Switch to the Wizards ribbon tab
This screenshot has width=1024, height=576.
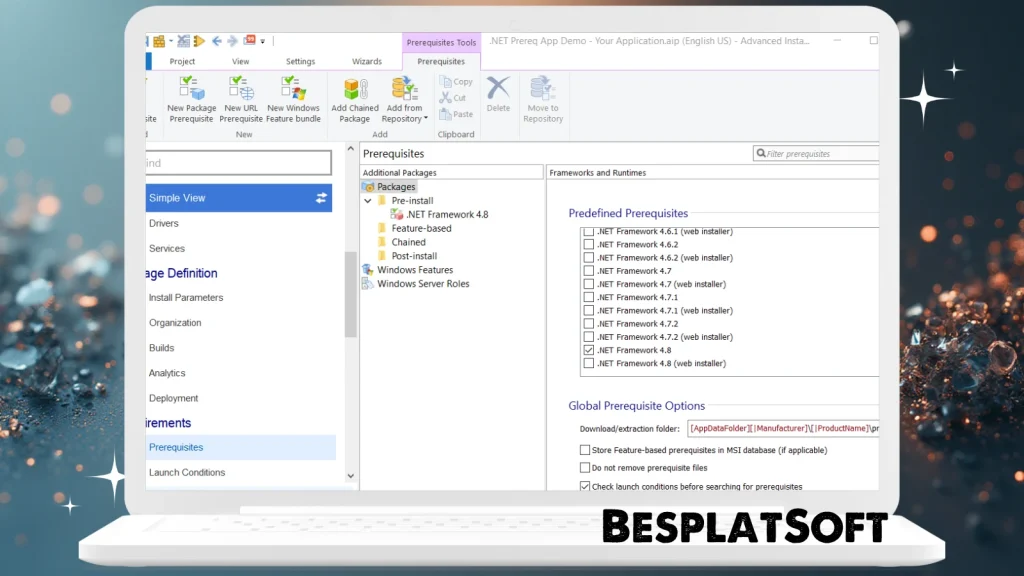366,62
